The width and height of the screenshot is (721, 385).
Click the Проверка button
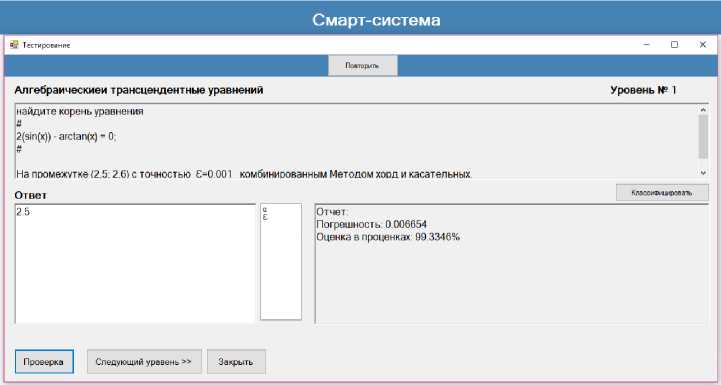pos(44,362)
